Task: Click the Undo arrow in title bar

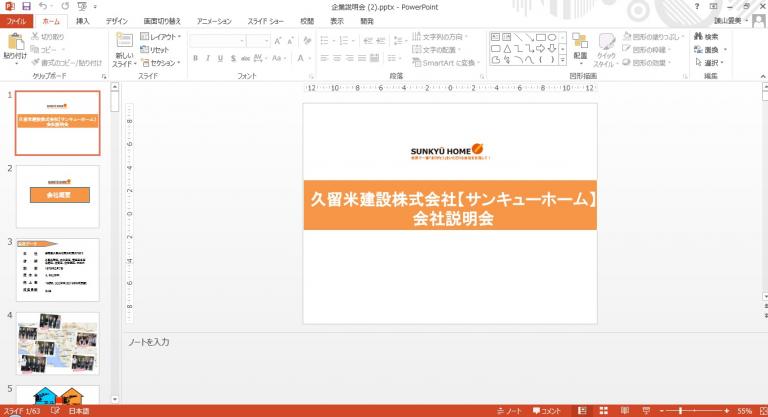Action: (x=43, y=6)
